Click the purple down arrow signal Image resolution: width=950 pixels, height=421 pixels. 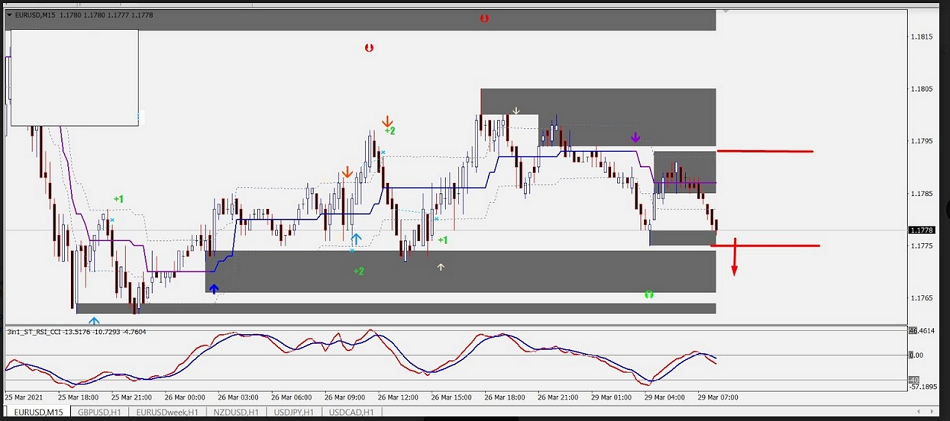[x=635, y=137]
